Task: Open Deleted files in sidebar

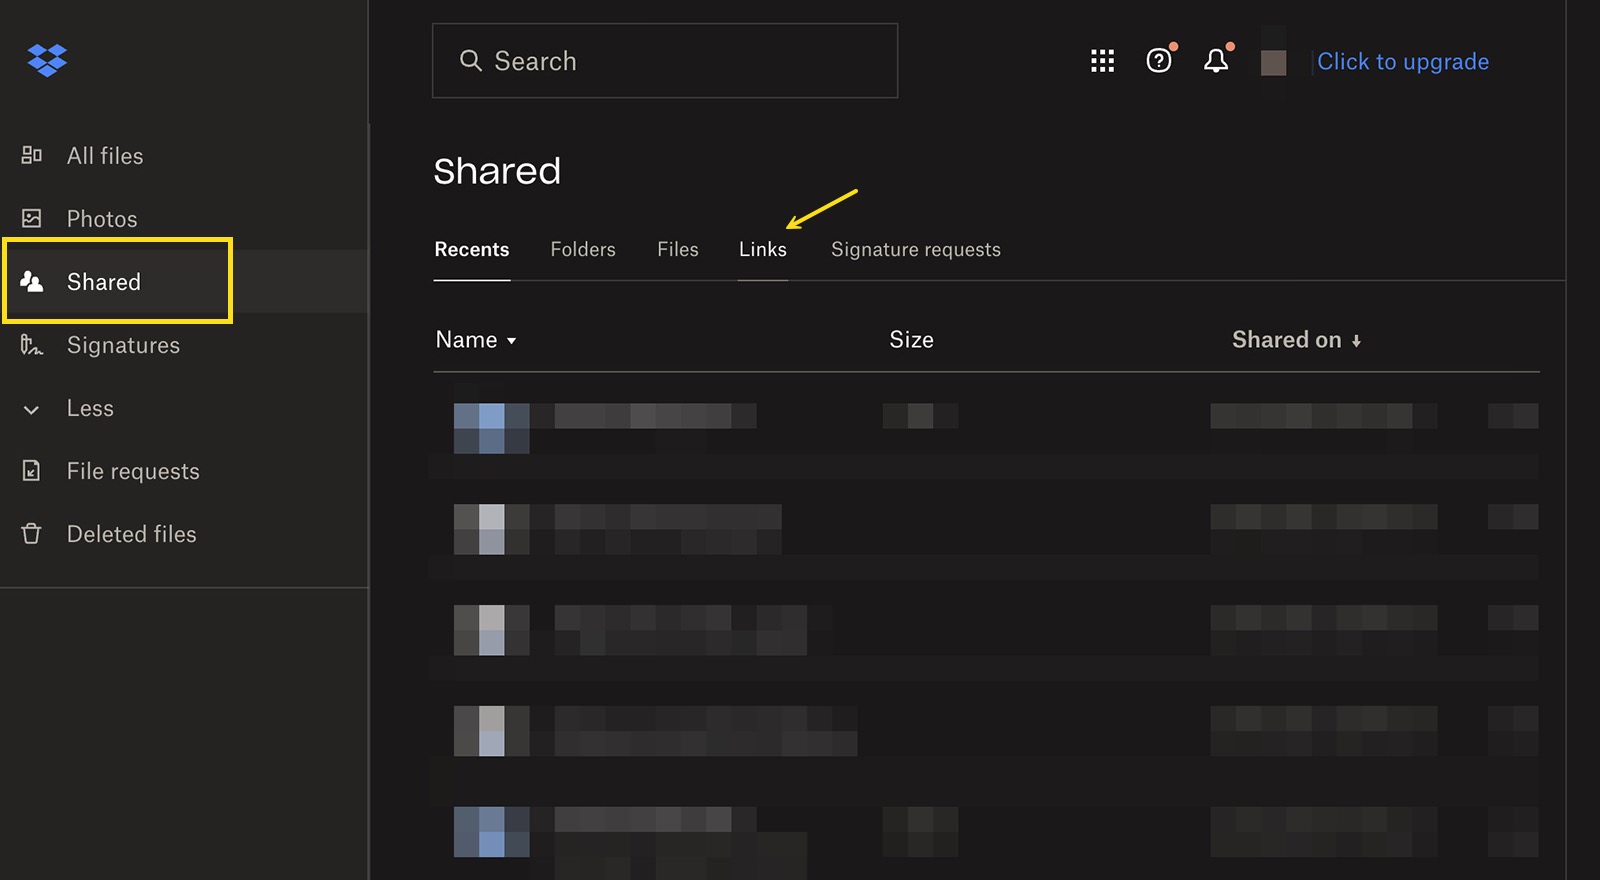Action: [x=132, y=534]
